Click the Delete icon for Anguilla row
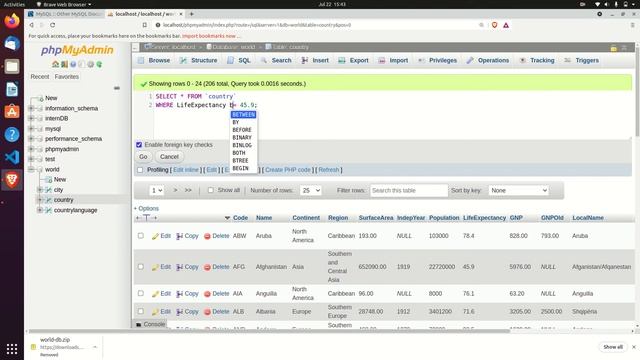Screen dimensions: 640x360 tap(207, 293)
